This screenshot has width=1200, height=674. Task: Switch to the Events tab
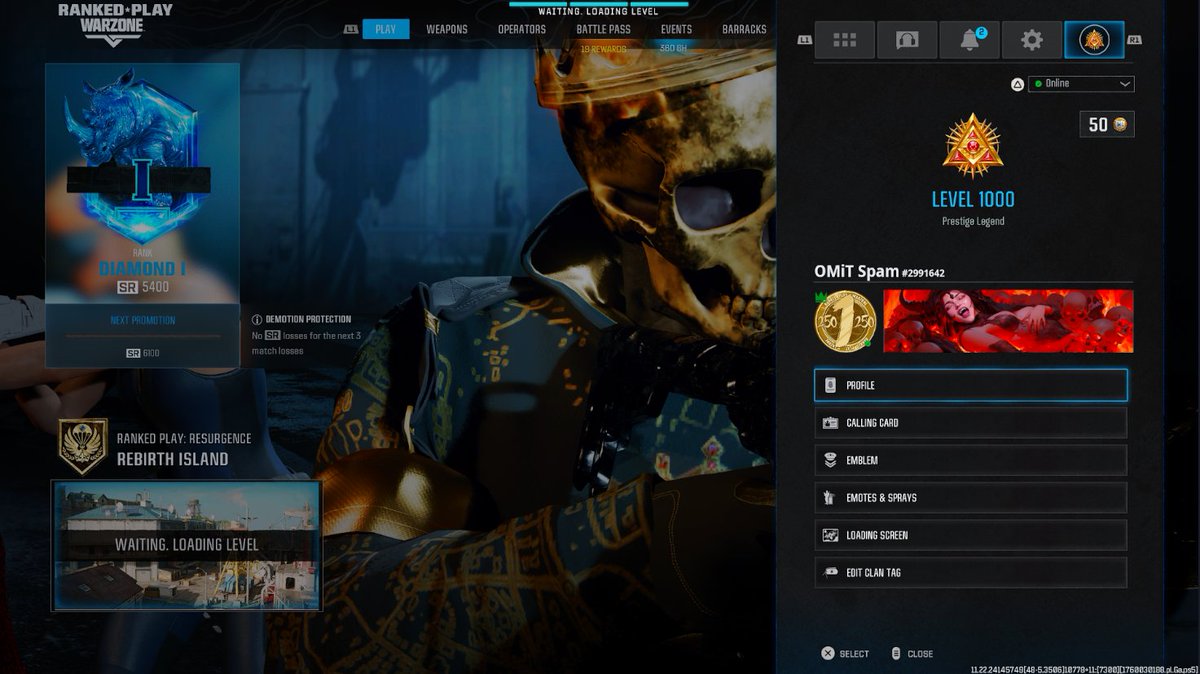676,29
